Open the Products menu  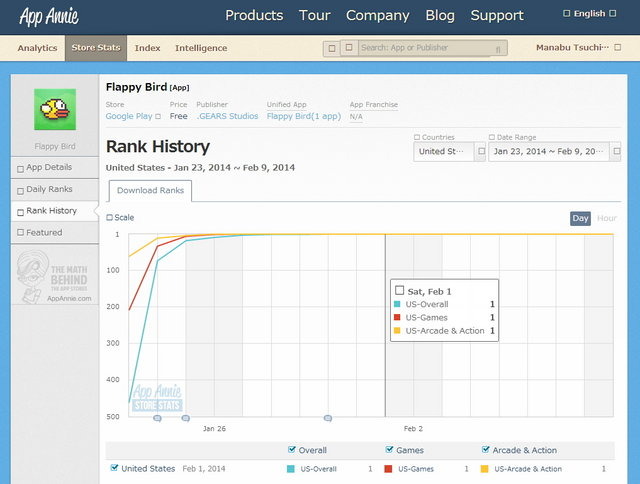tap(254, 16)
